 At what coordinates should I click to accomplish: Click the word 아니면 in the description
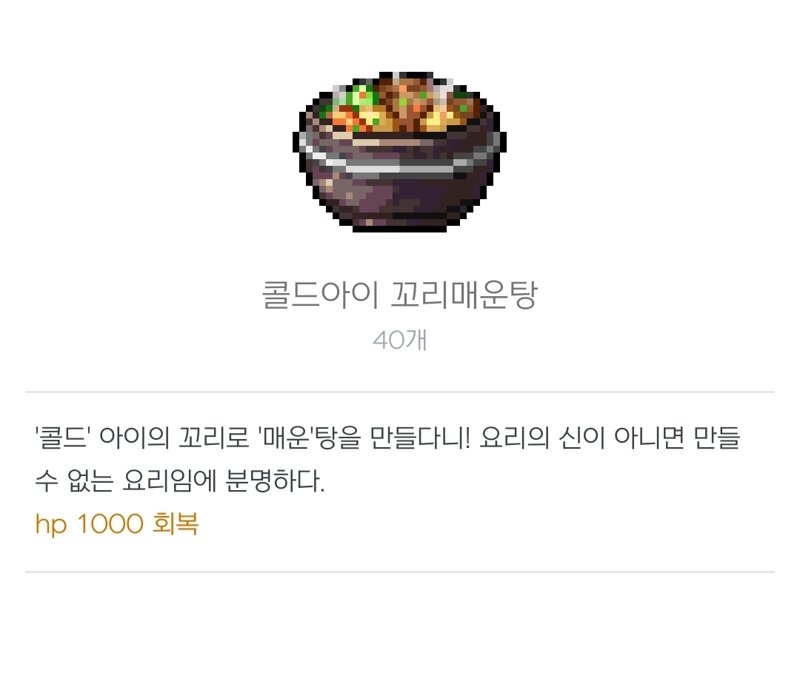coord(648,438)
